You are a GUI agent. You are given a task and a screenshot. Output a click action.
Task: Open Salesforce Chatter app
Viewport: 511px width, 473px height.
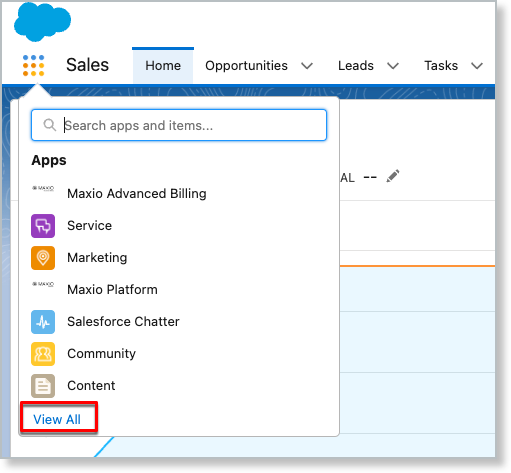123,322
